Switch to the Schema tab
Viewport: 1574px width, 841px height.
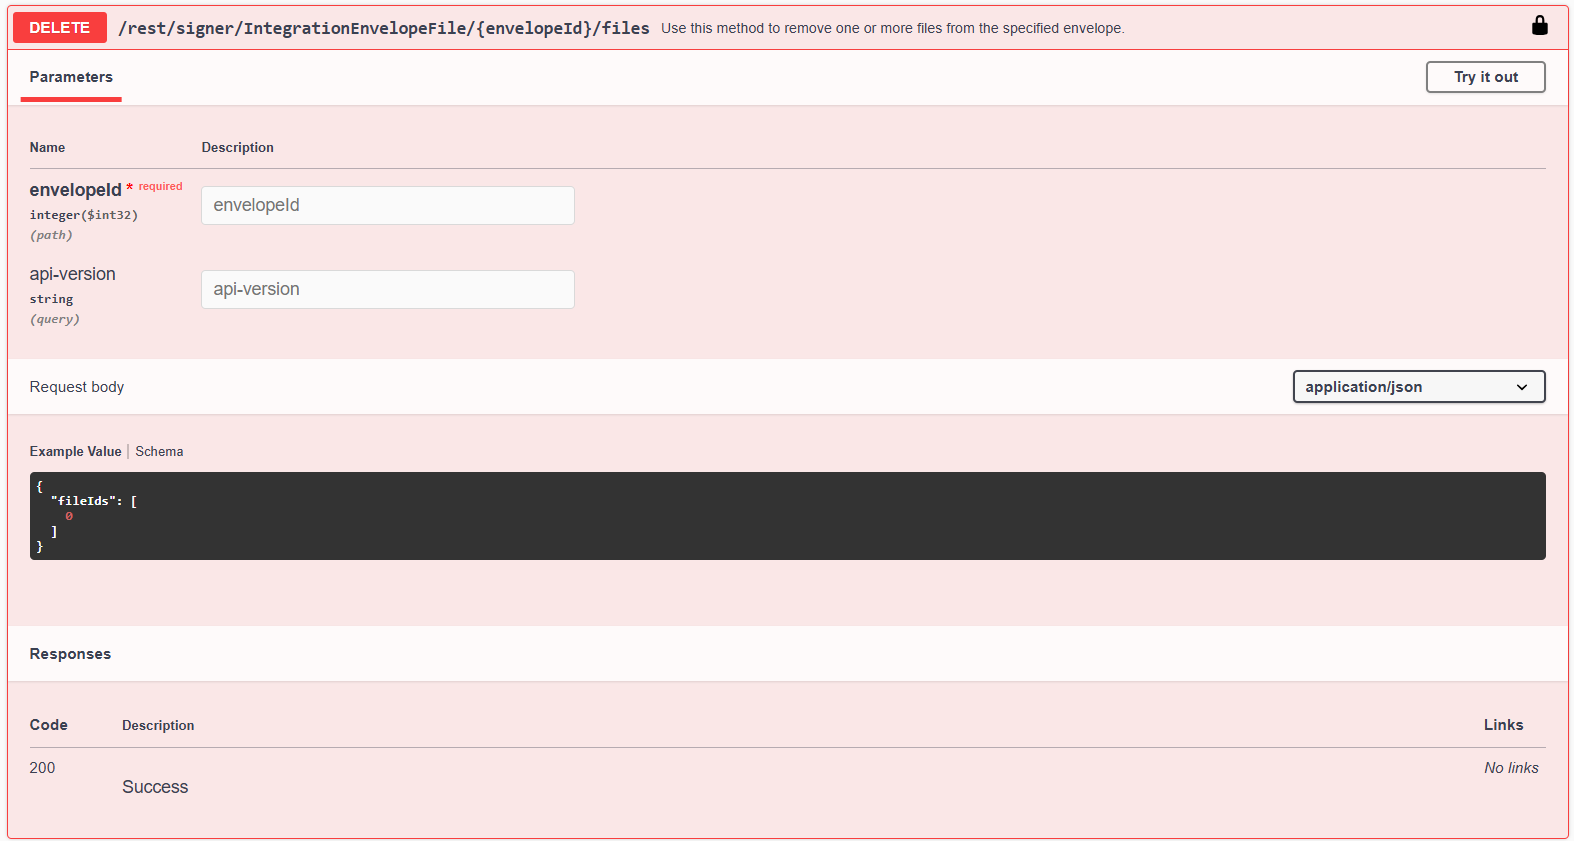159,452
